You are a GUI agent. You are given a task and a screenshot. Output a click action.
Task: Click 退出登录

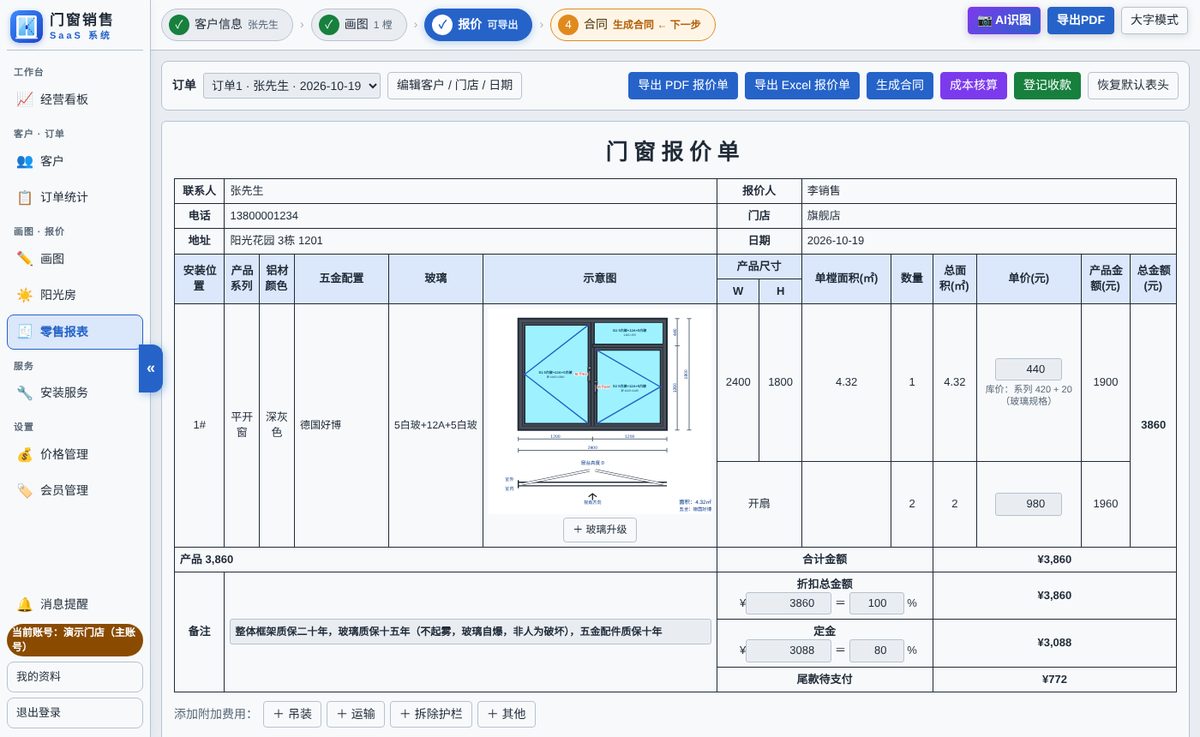(75, 713)
